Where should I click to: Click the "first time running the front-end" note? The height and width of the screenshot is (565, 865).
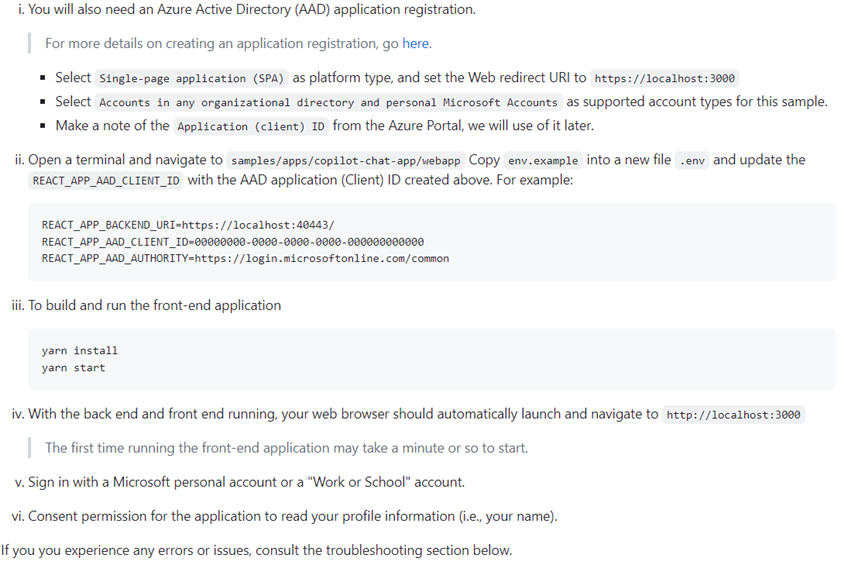tap(286, 448)
